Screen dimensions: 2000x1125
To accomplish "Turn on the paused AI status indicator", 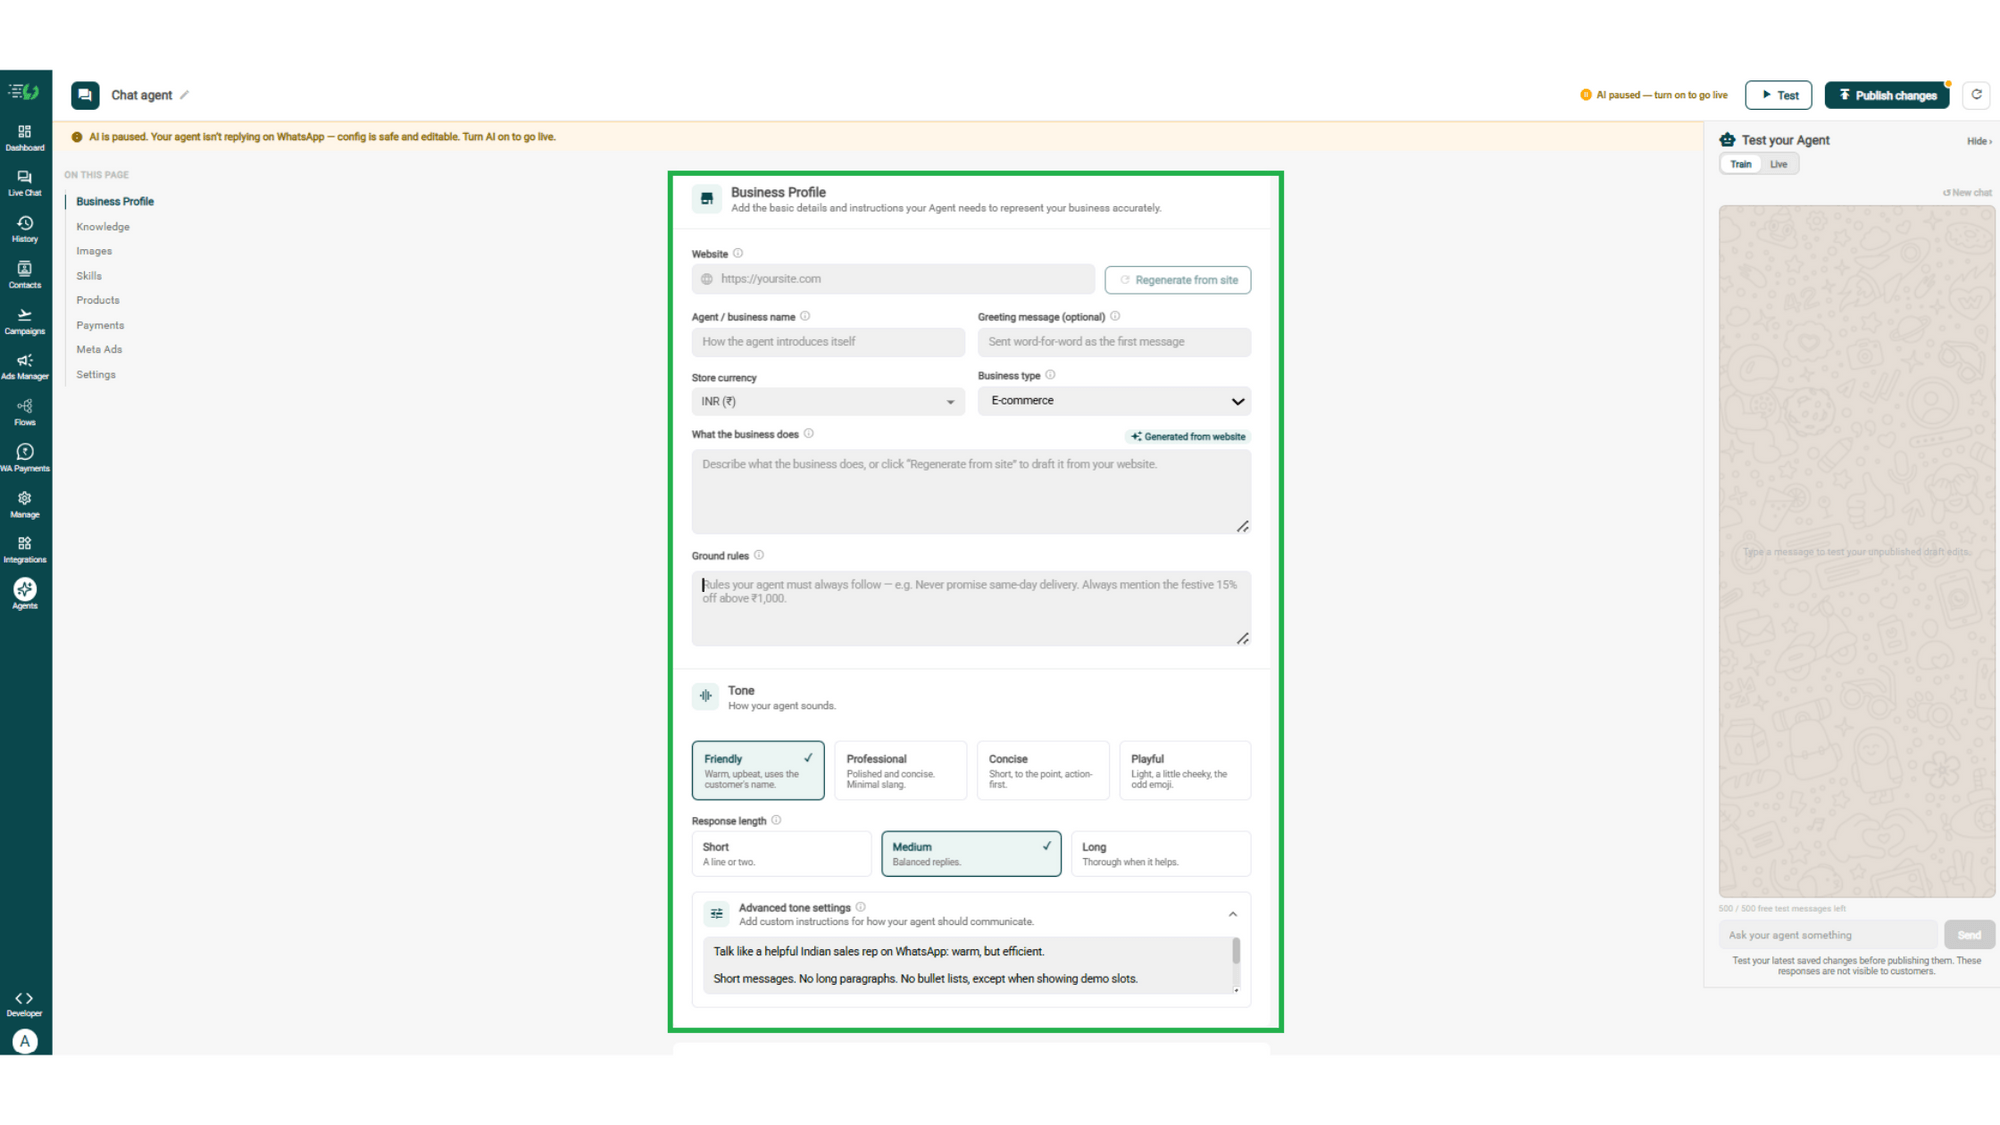I will pyautogui.click(x=1654, y=95).
